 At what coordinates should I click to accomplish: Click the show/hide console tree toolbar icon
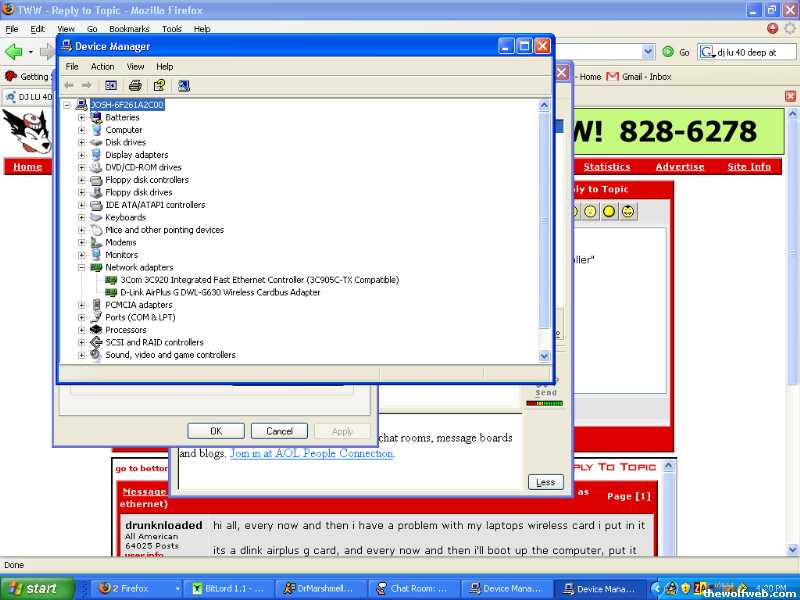pos(111,86)
